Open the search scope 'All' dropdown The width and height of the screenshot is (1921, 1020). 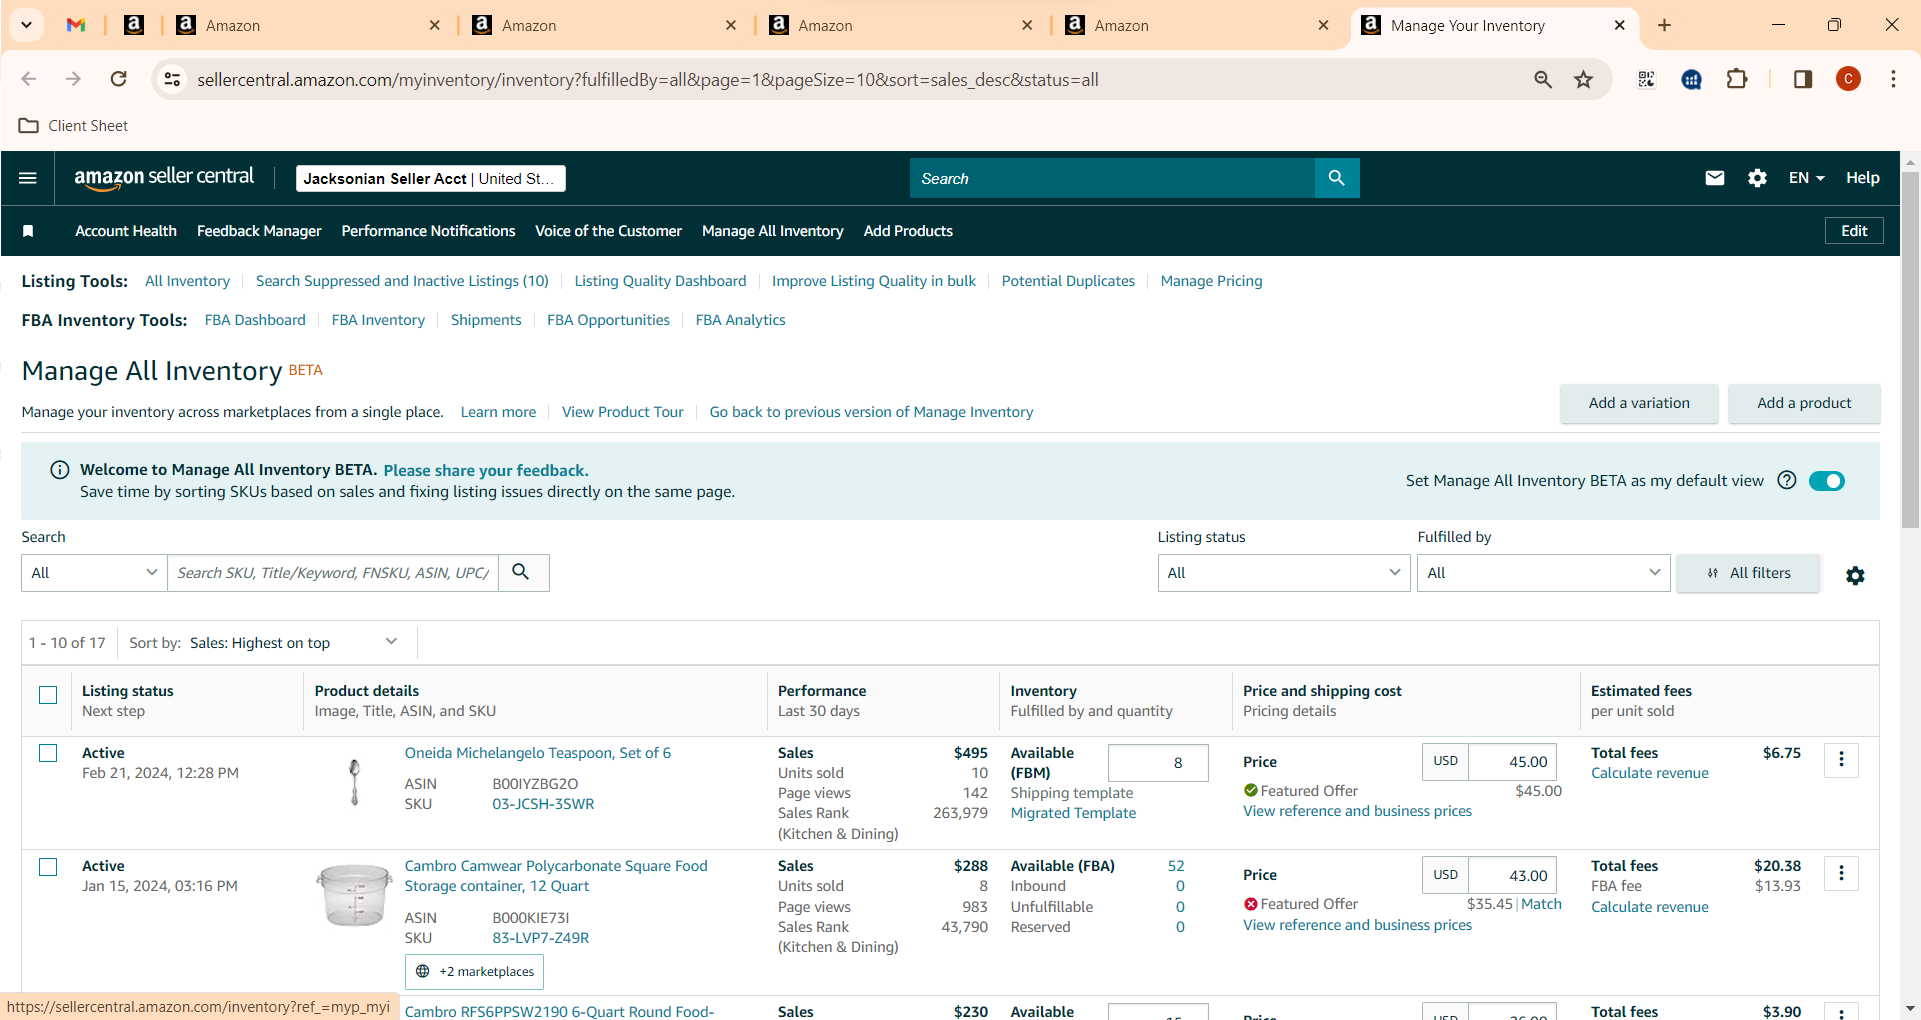point(94,573)
